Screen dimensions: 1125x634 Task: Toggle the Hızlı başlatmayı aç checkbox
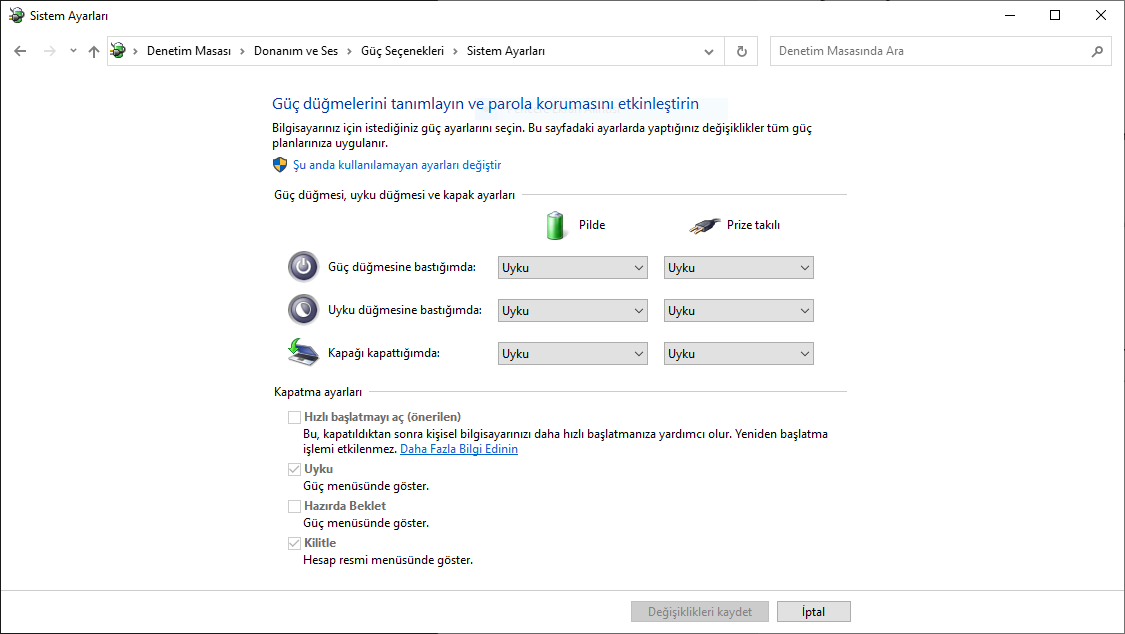tap(294, 417)
